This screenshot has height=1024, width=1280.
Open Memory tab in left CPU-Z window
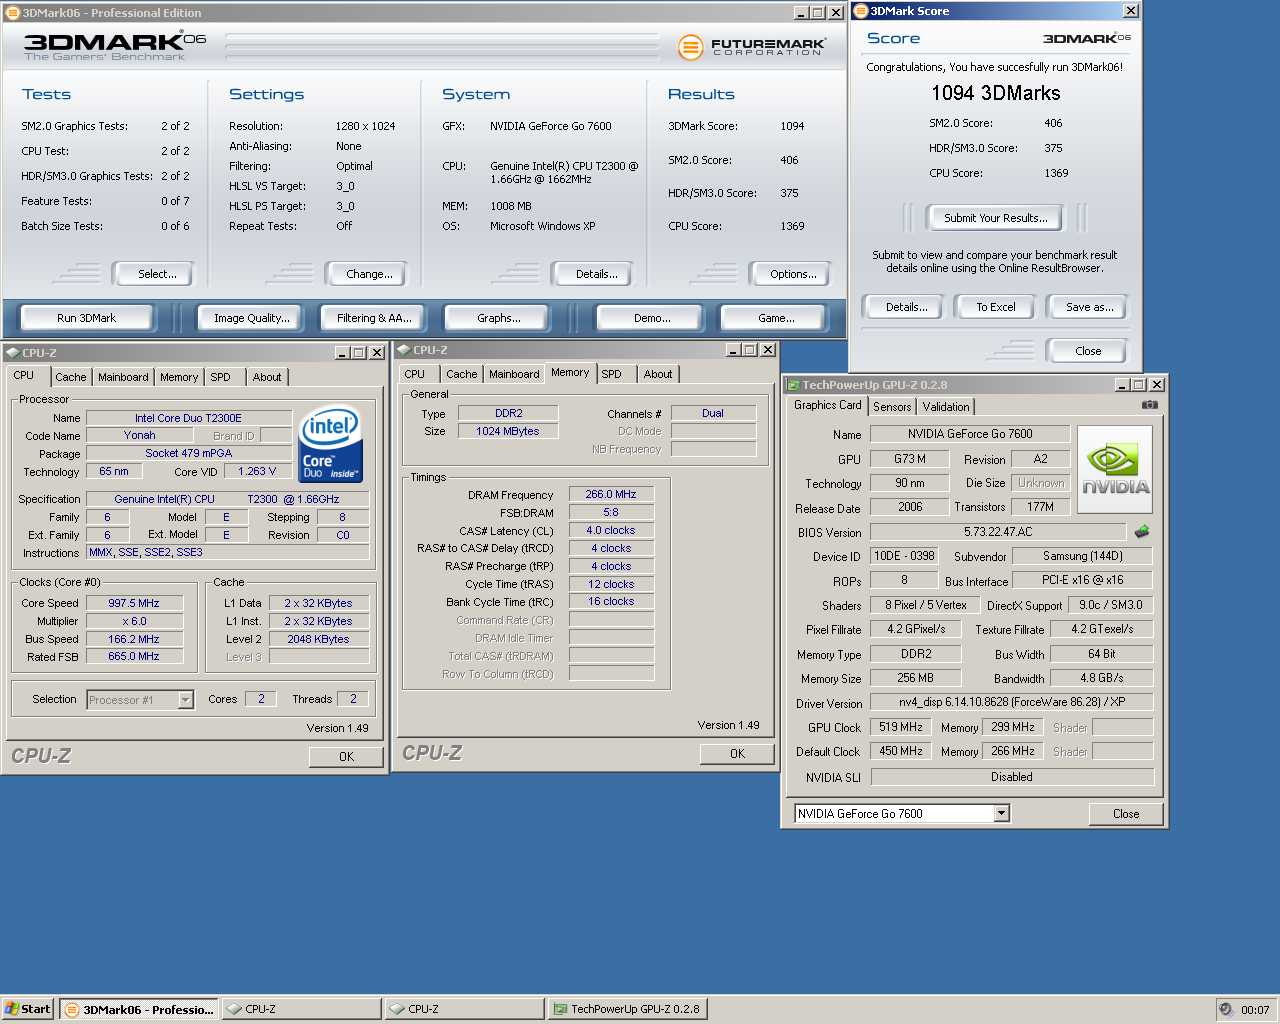coord(179,377)
